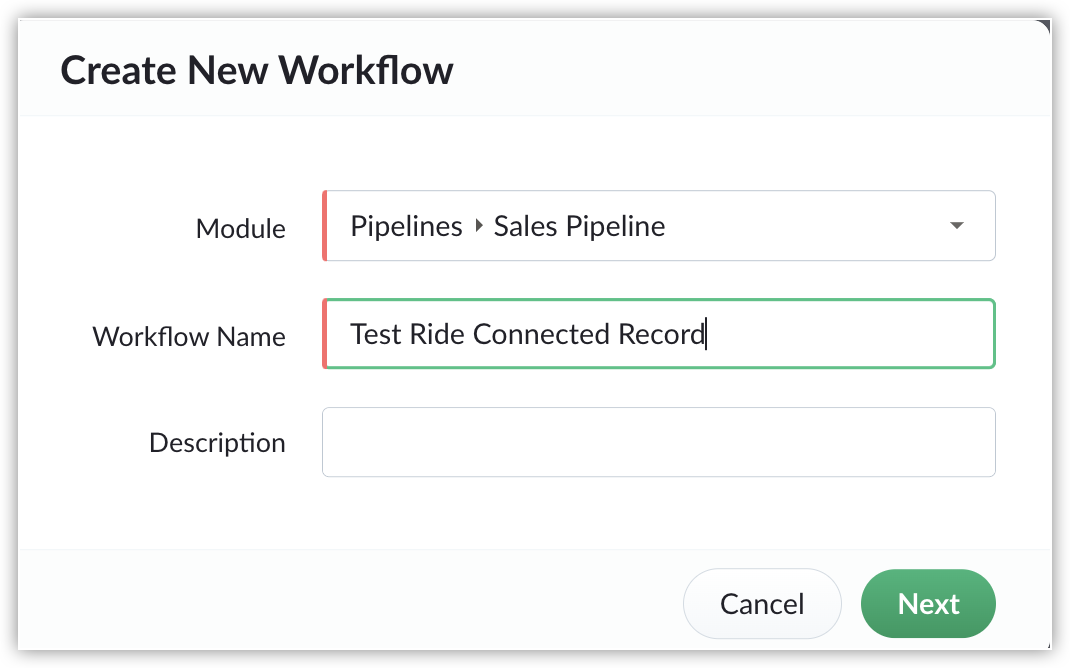The image size is (1070, 668).
Task: Focus the empty Description field
Action: (x=658, y=442)
